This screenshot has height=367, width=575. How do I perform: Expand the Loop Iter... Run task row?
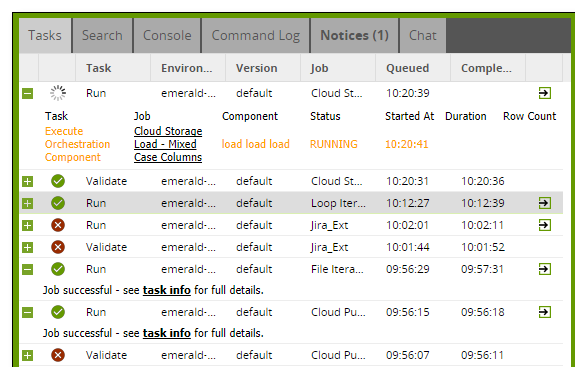point(28,203)
